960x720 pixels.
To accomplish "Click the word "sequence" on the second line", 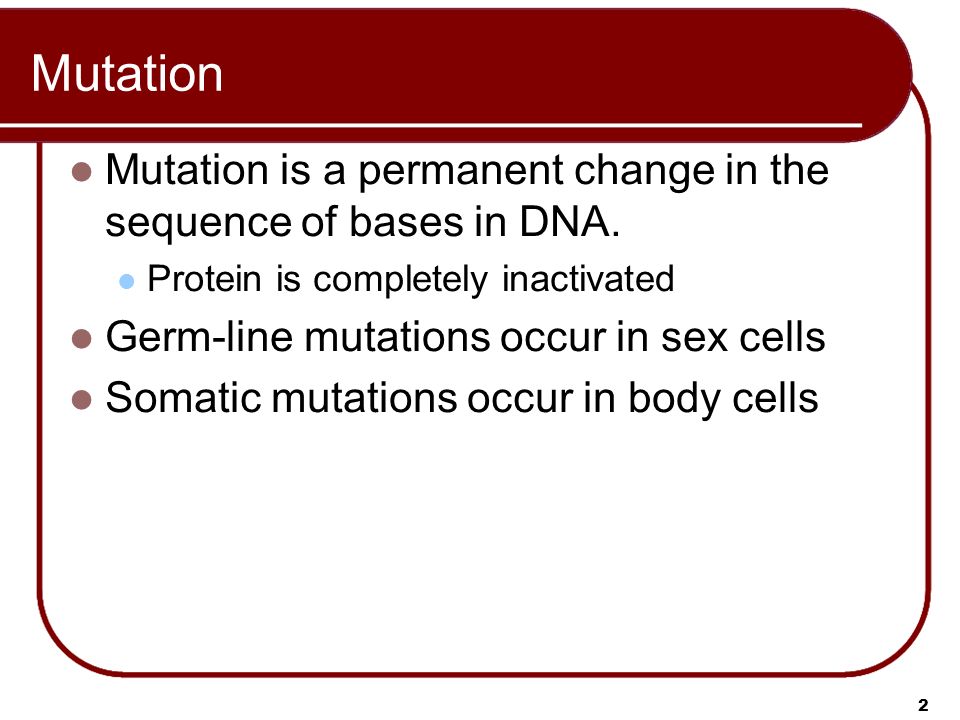I will pos(197,224).
